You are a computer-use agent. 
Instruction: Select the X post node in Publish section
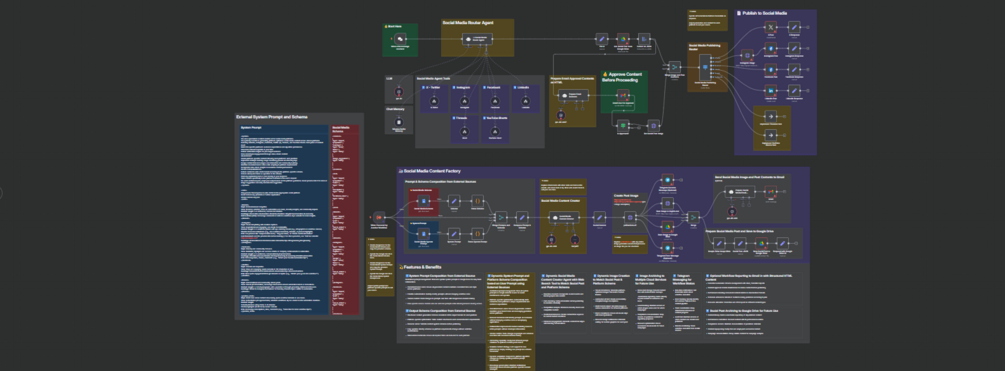coord(771,28)
